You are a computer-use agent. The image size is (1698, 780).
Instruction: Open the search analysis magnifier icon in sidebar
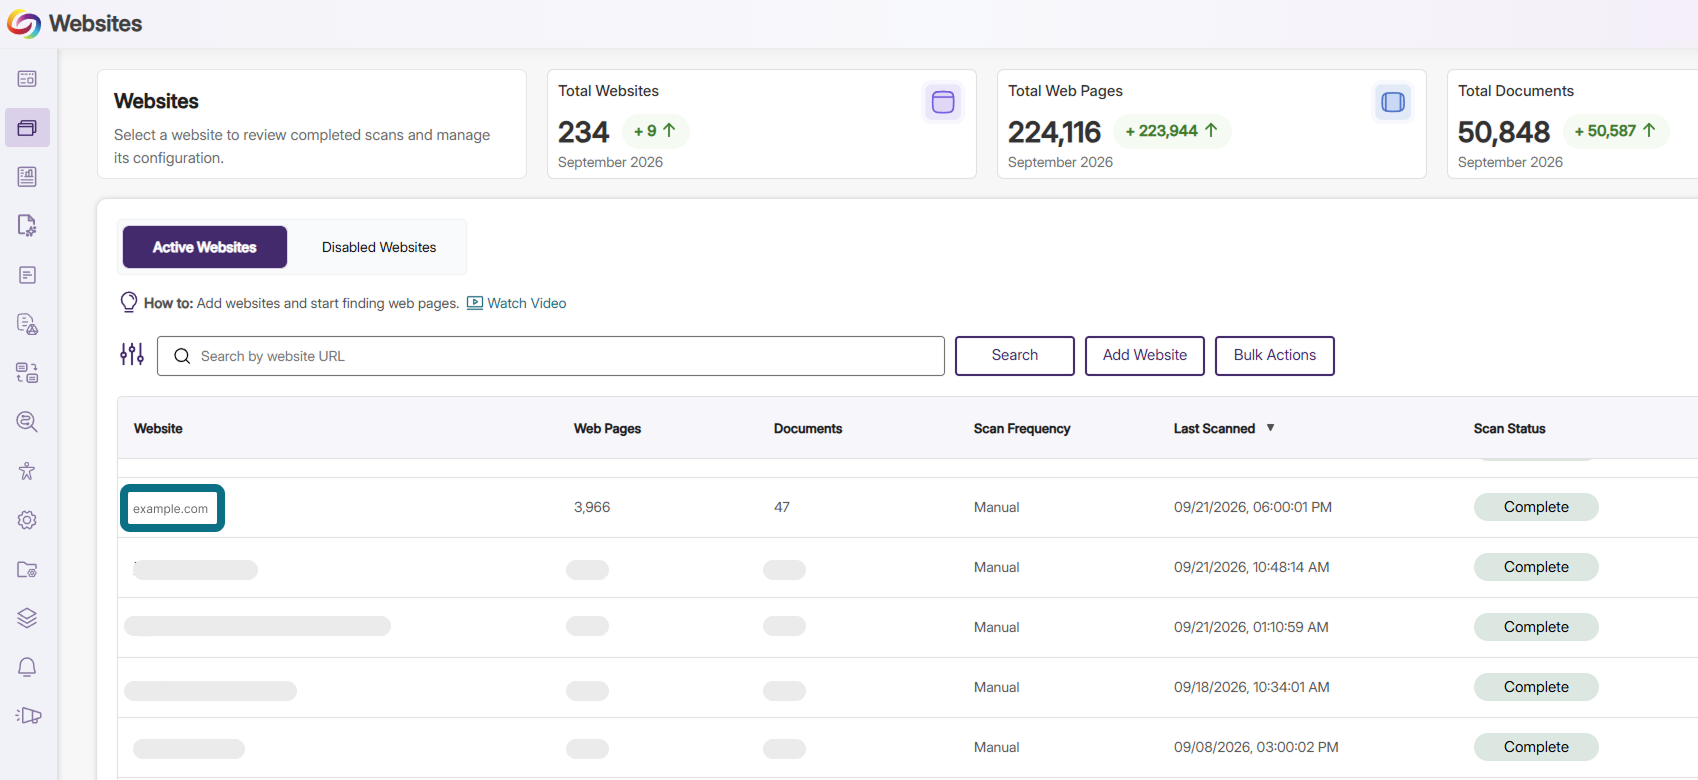coord(27,422)
